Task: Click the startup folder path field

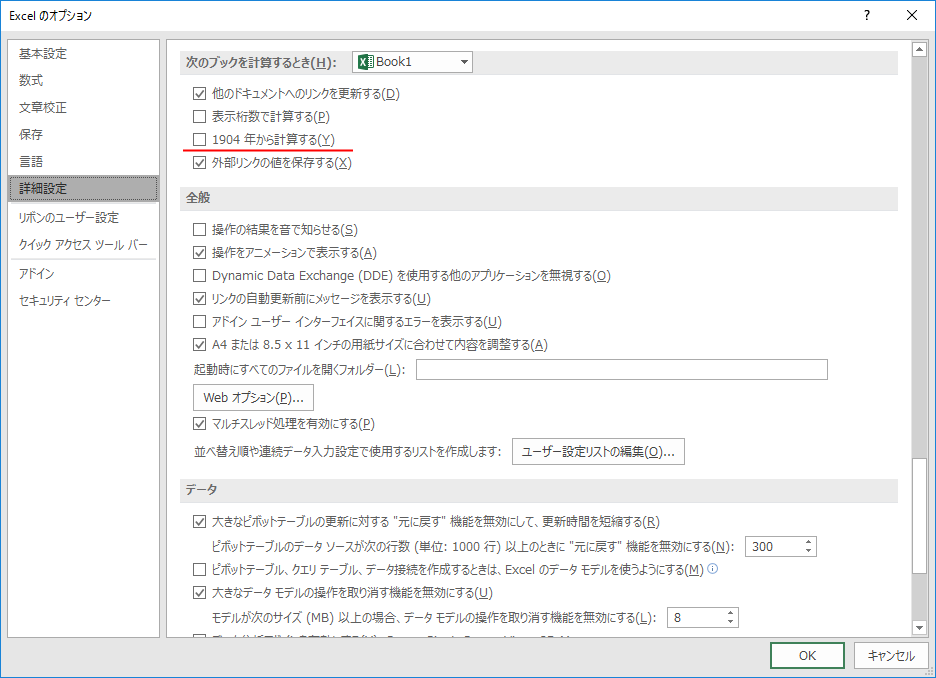Action: 621,369
